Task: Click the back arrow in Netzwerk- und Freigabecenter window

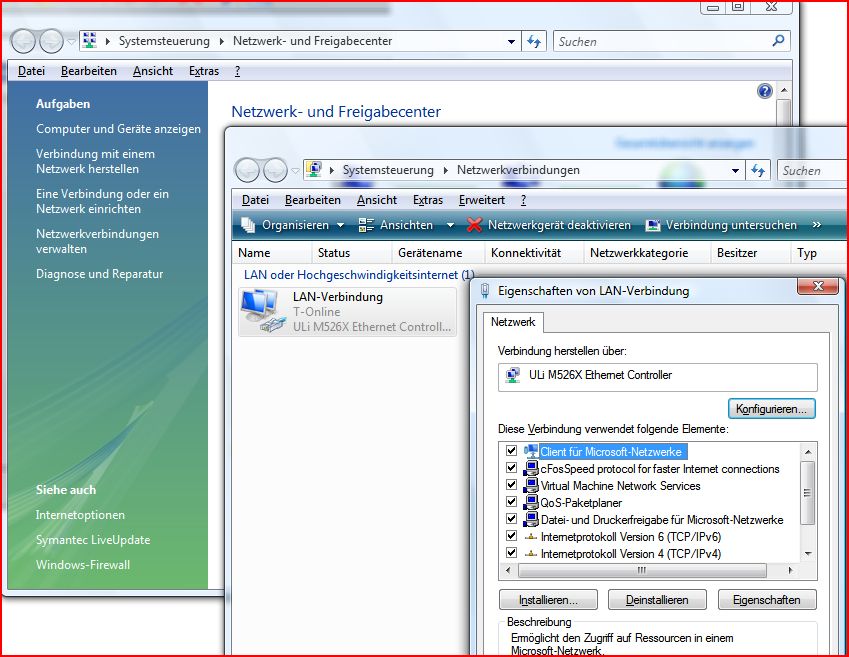Action: [x=23, y=42]
